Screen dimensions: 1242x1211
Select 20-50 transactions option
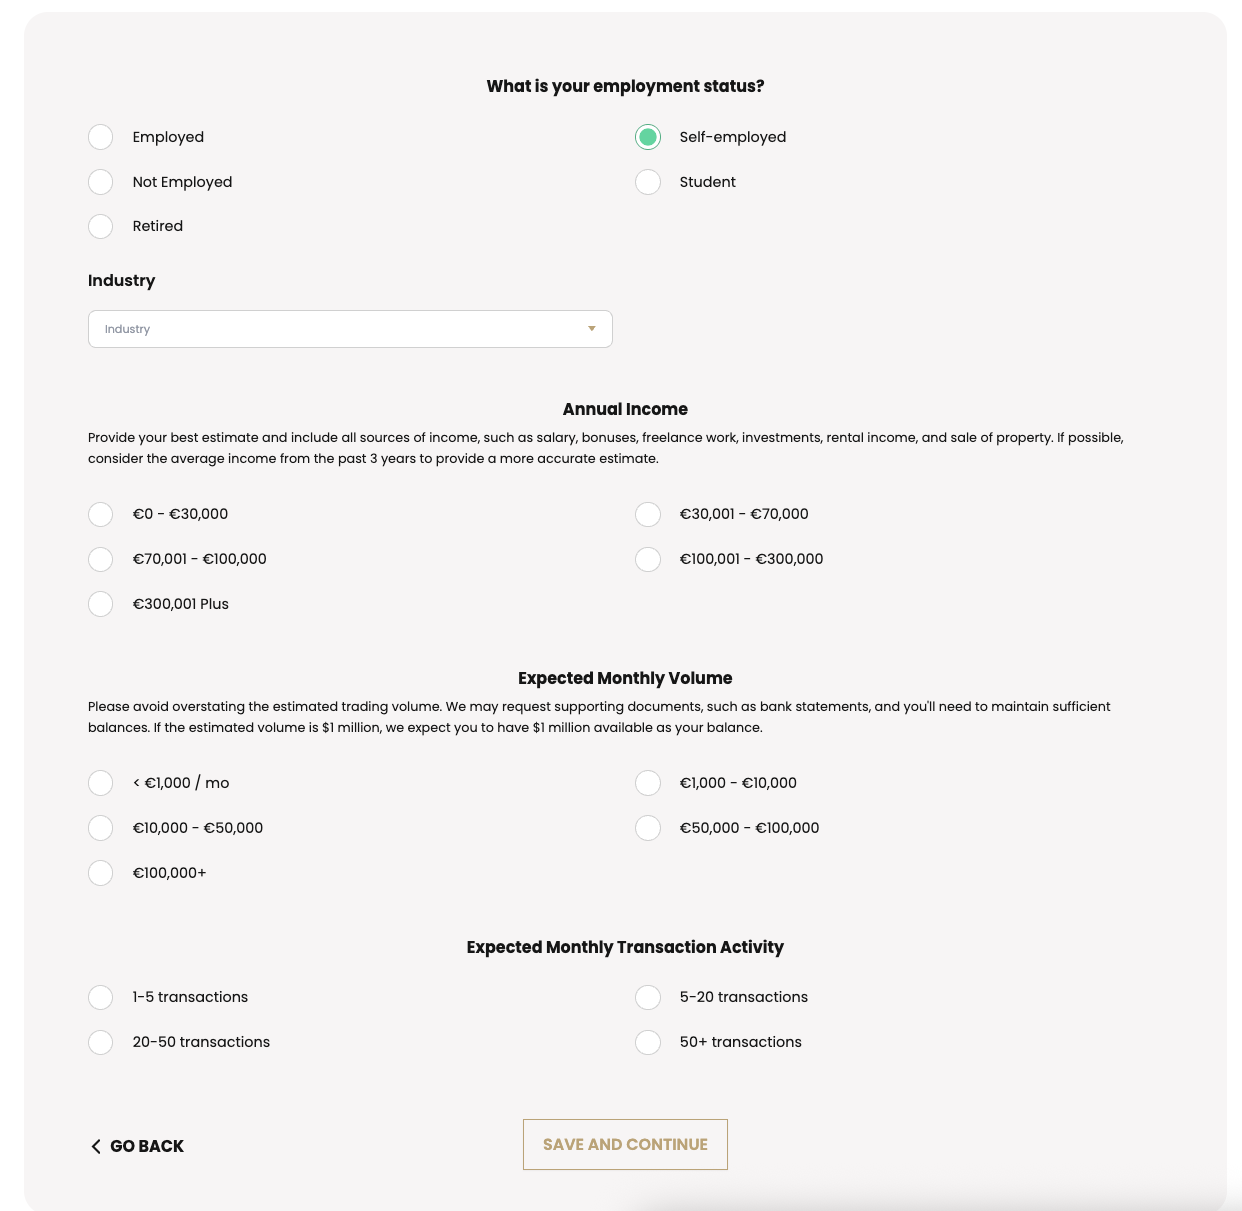coord(101,1042)
